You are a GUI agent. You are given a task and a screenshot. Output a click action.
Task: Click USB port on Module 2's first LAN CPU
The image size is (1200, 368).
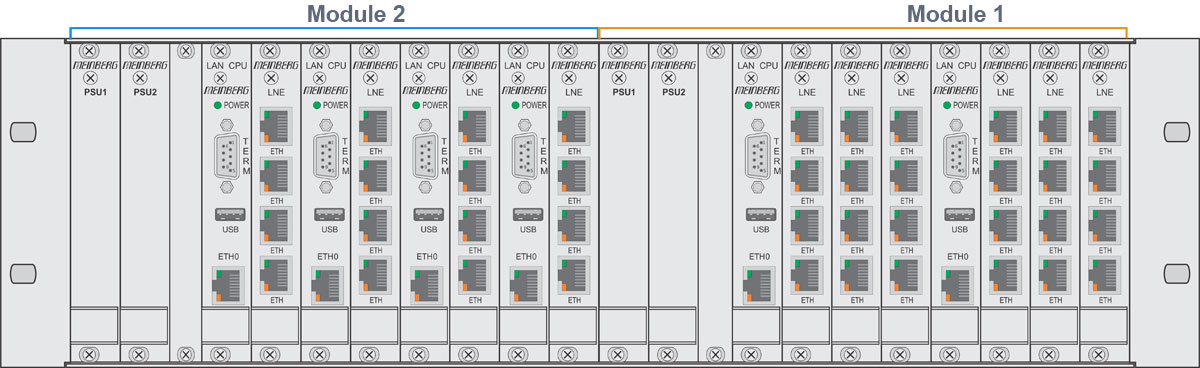coord(229,214)
